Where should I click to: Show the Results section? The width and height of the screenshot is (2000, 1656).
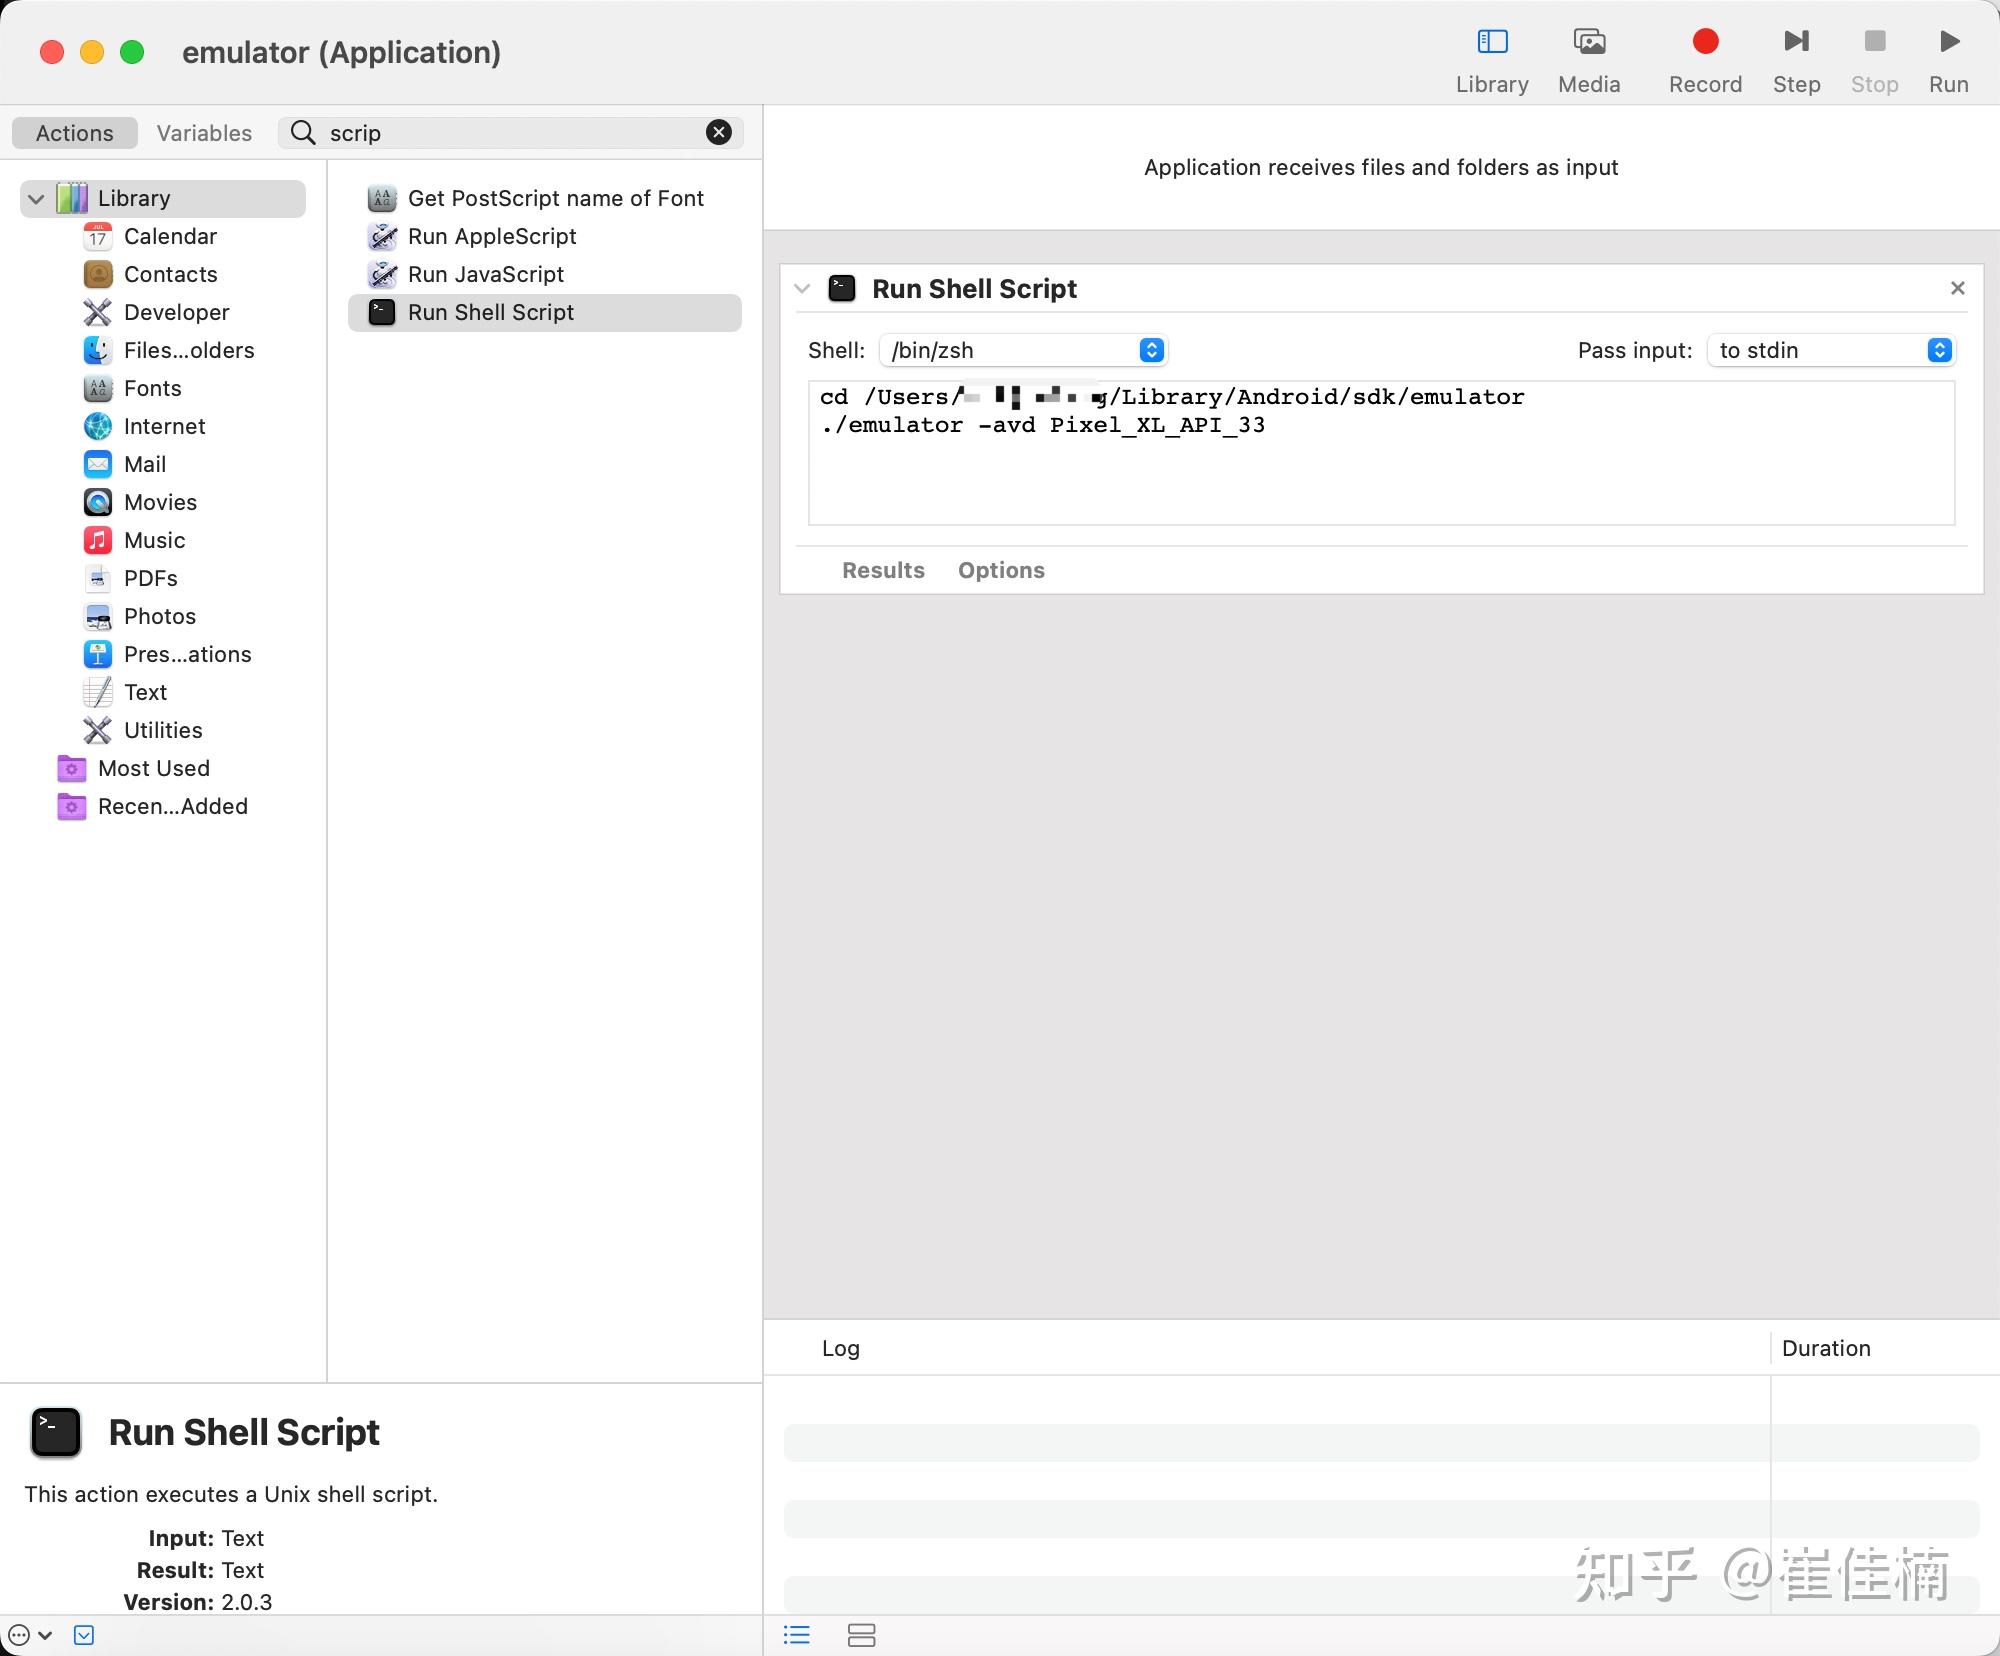pyautogui.click(x=883, y=571)
